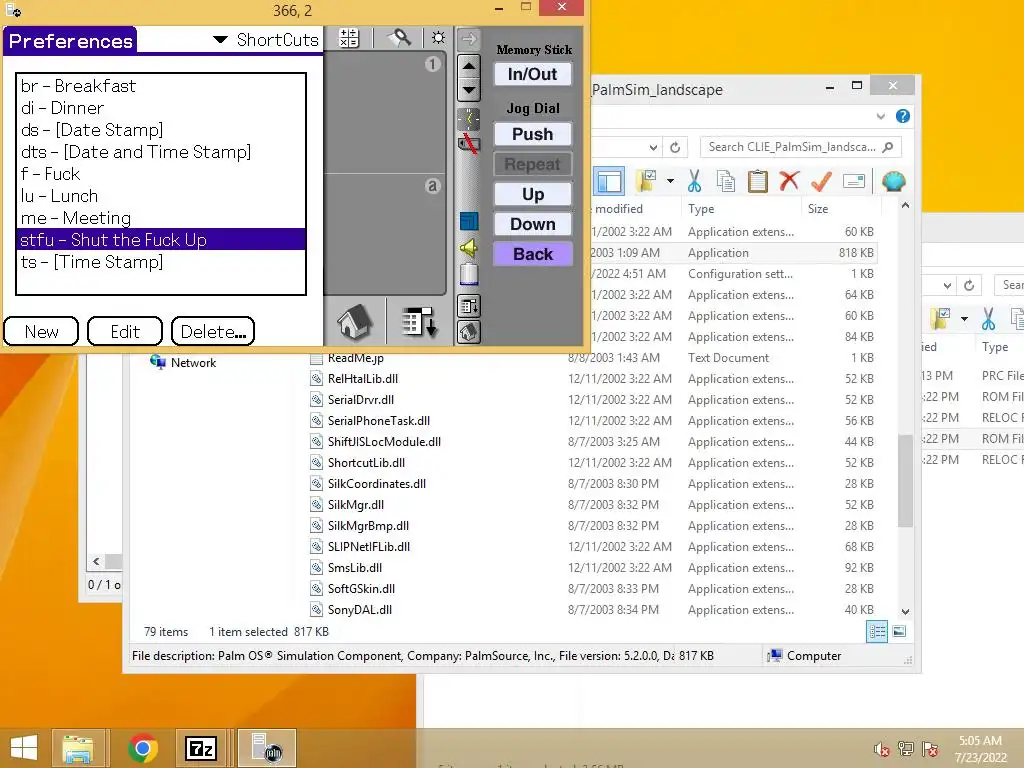Expand the ribbon chevron beside Help
1024x768 pixels.
click(x=880, y=117)
